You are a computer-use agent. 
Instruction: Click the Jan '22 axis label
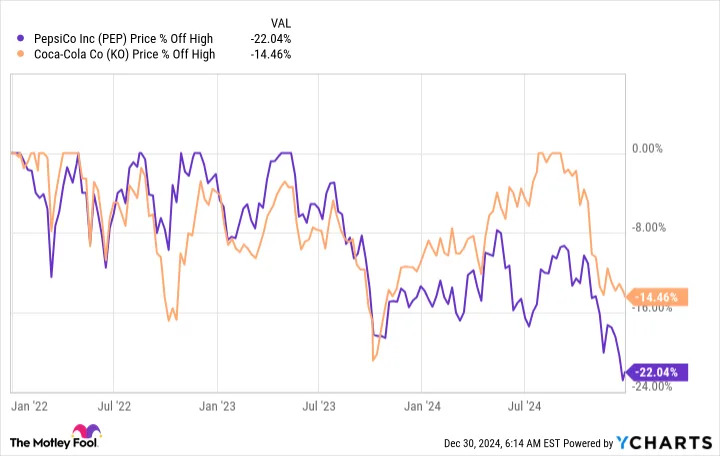coord(29,406)
